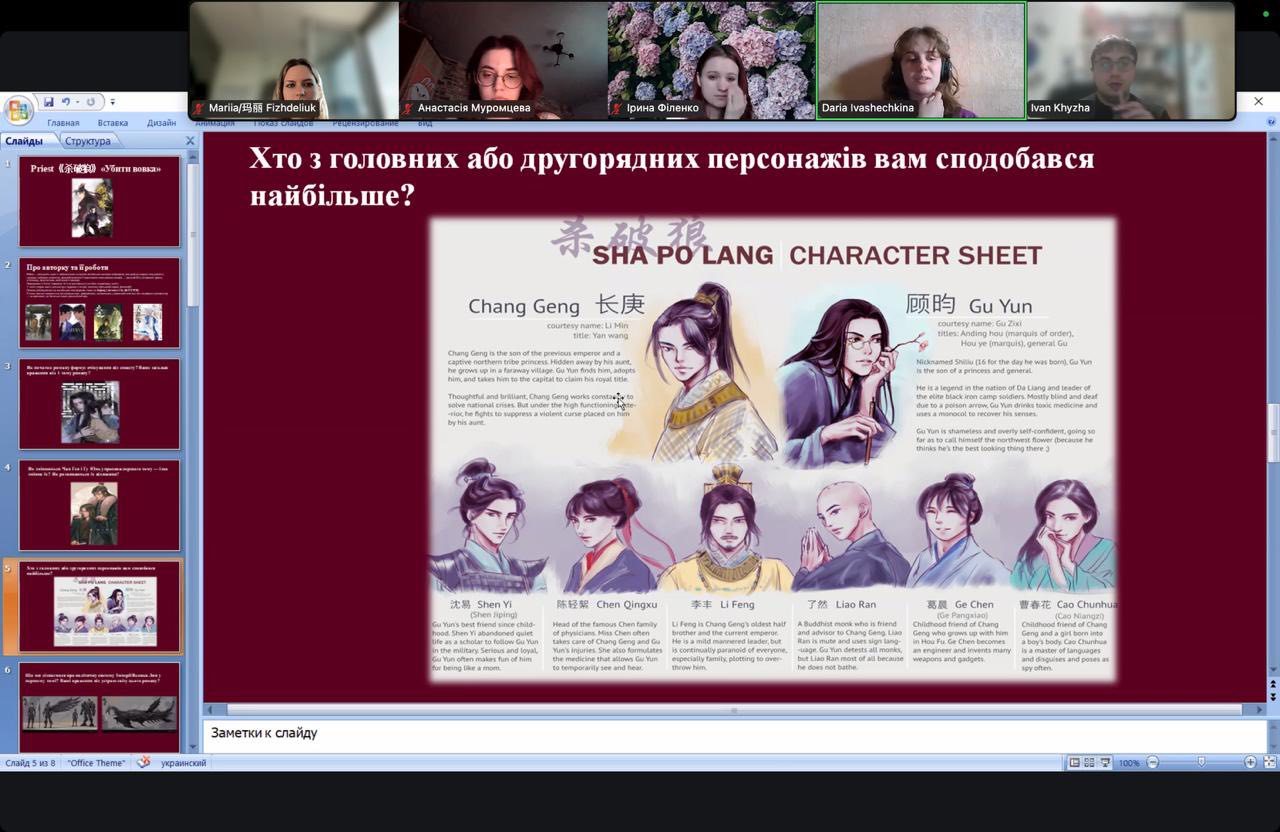
Task: Click the Заметки к слайду notes field
Action: click(734, 734)
